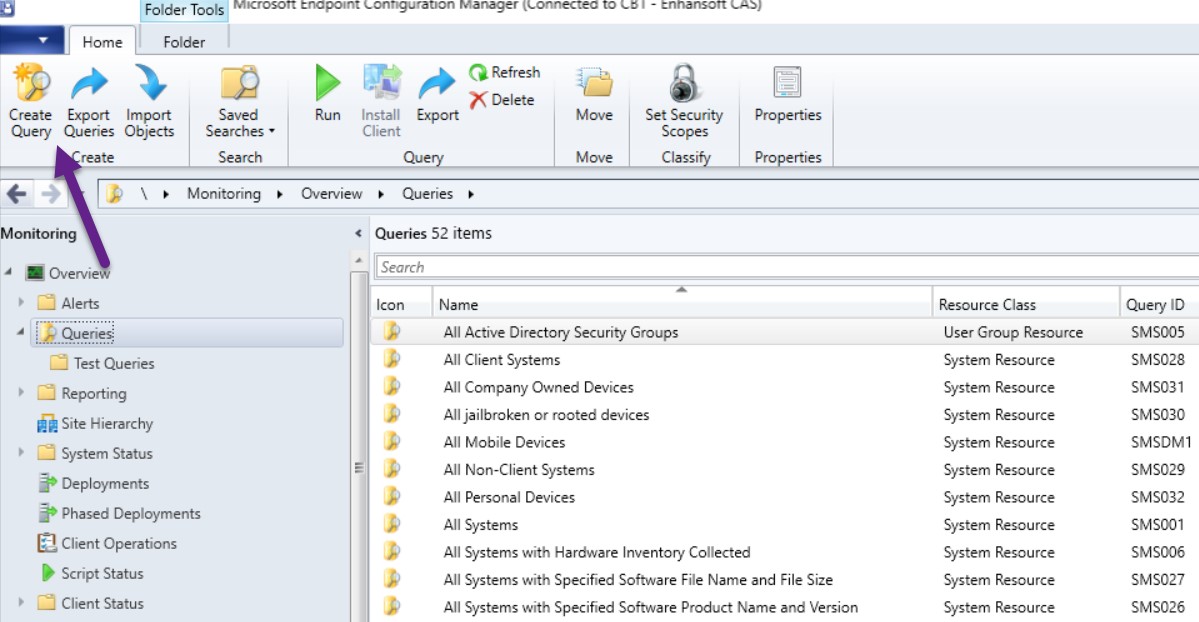Click inside the queries Search box
1199x622 pixels.
click(x=700, y=267)
